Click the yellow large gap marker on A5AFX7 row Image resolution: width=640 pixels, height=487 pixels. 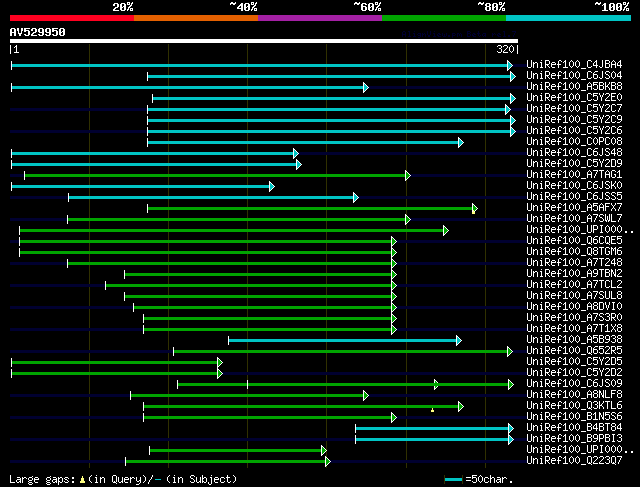(x=473, y=212)
